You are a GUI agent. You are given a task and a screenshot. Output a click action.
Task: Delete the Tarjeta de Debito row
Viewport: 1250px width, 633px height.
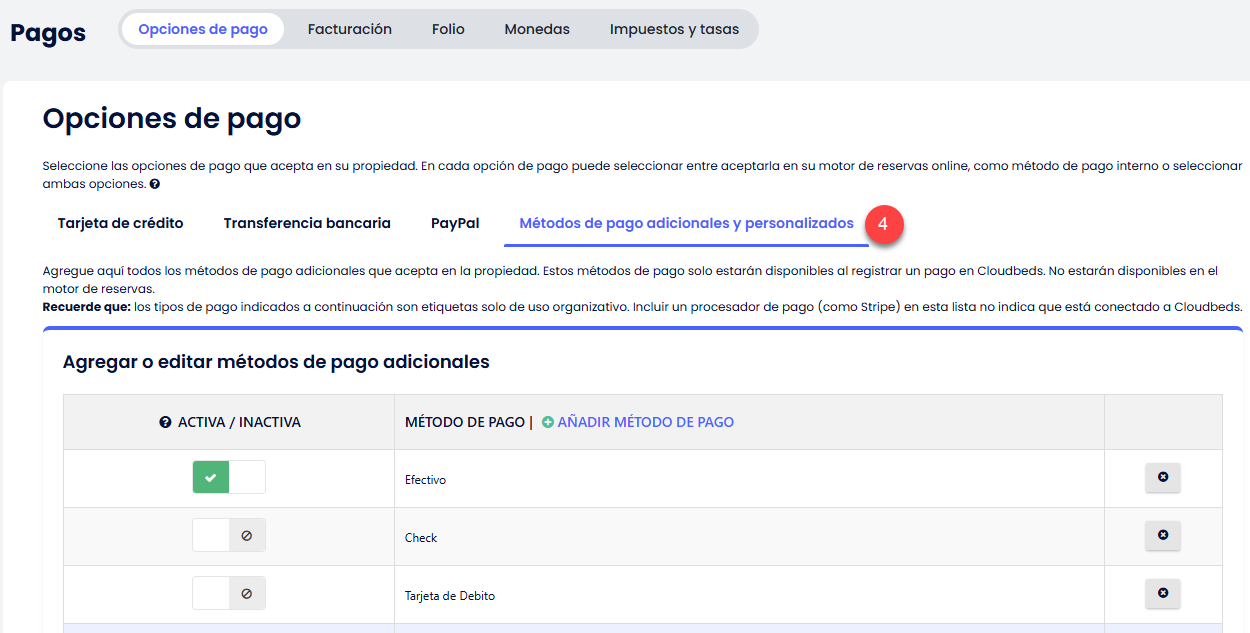tap(1162, 594)
